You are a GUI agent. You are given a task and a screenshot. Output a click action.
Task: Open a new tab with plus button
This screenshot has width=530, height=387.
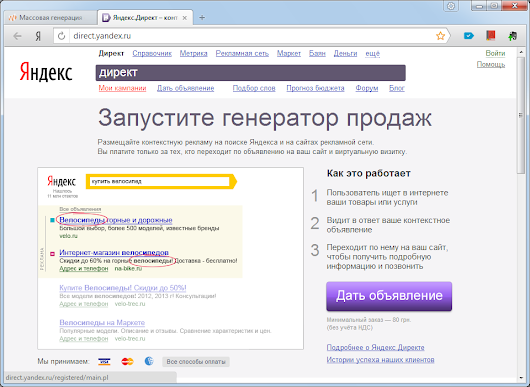[x=202, y=18]
